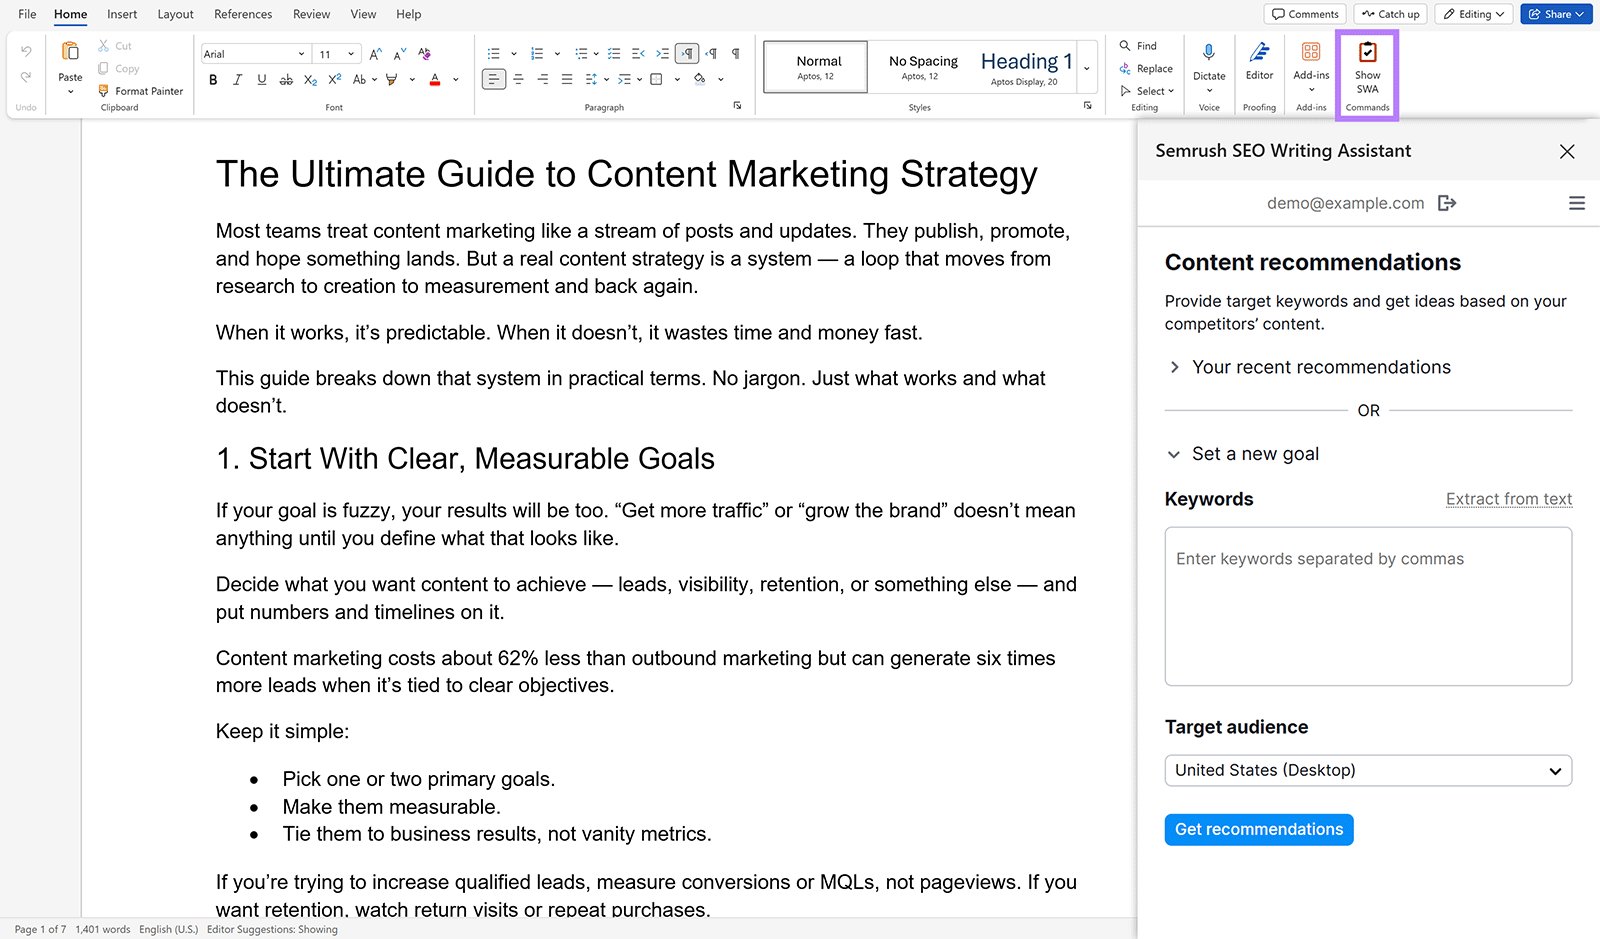Click the Get recommendations button
The height and width of the screenshot is (939, 1600).
(x=1258, y=829)
